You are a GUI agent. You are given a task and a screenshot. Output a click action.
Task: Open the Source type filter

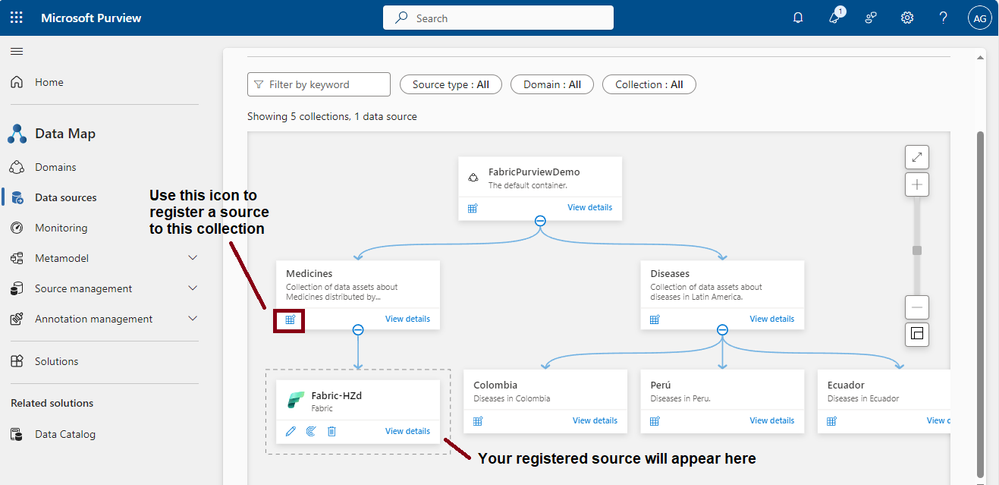[450, 84]
